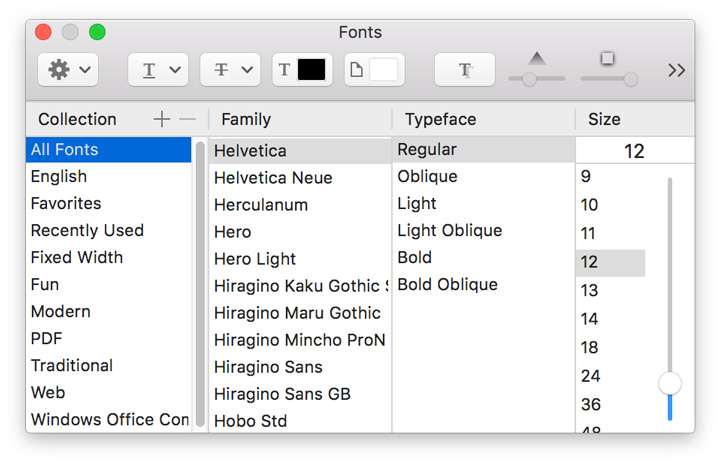Viewport: 720px width, 464px height.
Task: Select the Web collection
Action: click(108, 393)
